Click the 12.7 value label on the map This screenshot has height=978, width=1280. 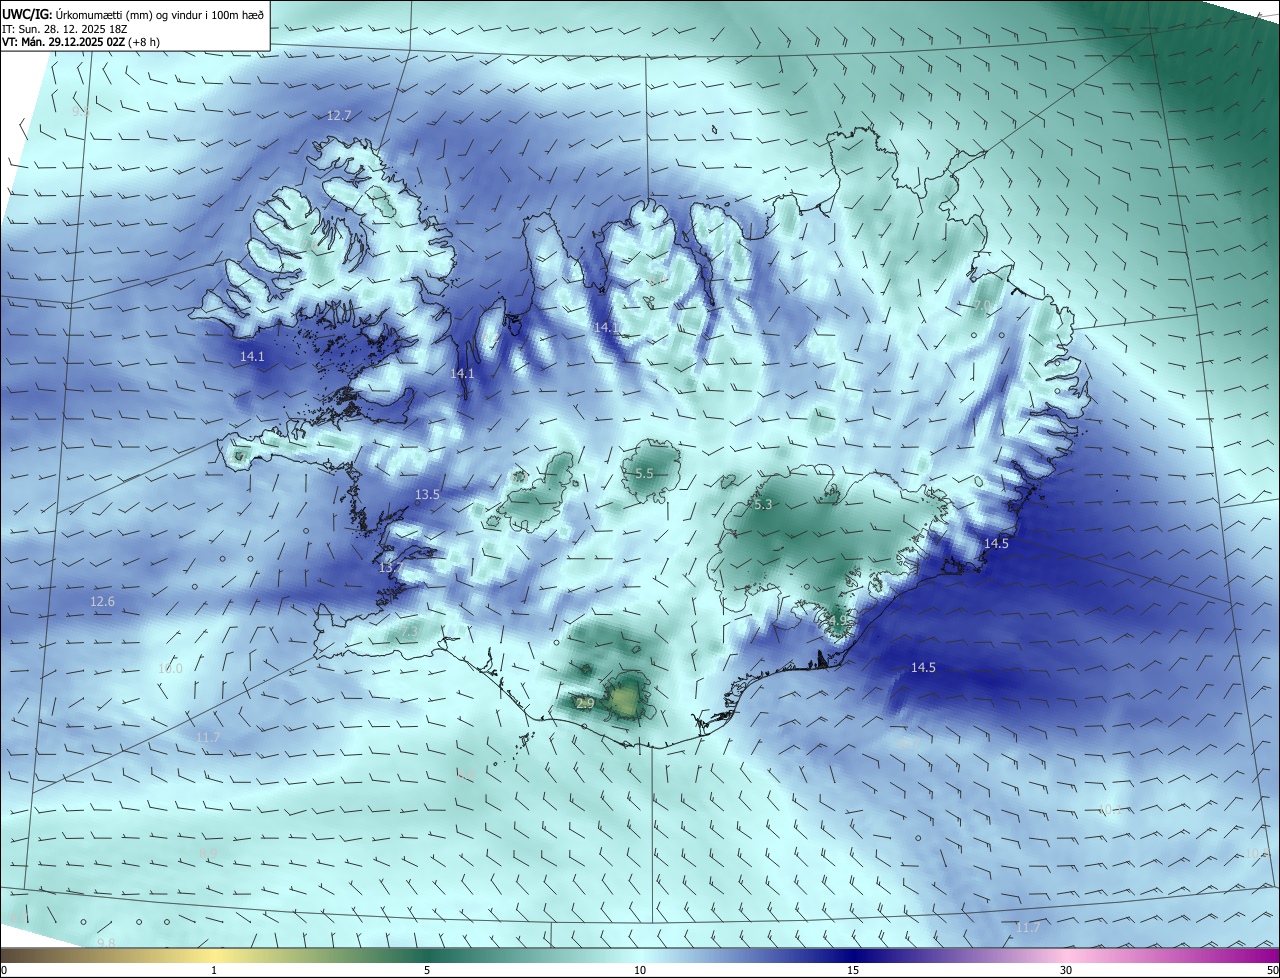click(339, 116)
